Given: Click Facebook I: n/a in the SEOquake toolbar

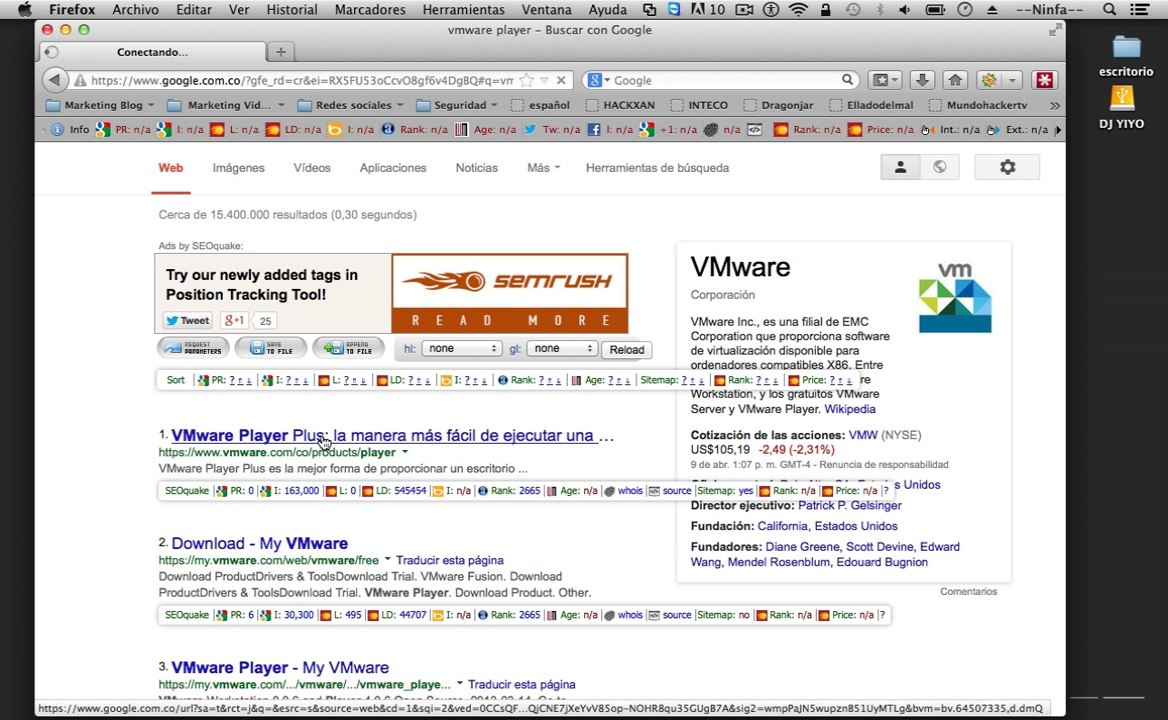Looking at the screenshot, I should (x=610, y=130).
